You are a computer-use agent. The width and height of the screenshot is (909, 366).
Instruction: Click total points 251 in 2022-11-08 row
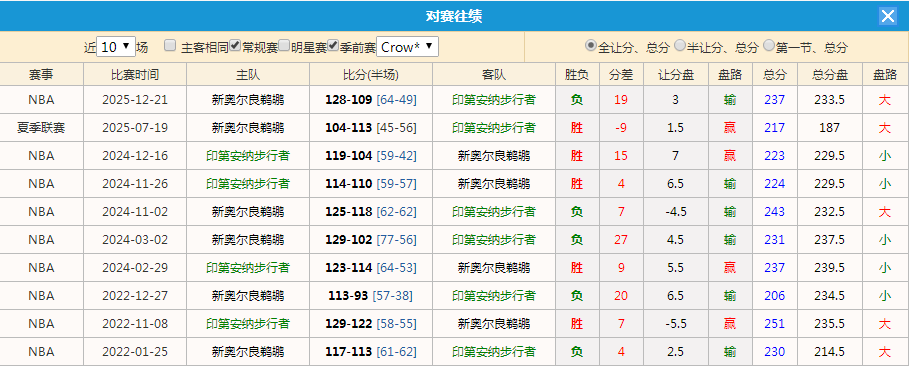point(775,324)
